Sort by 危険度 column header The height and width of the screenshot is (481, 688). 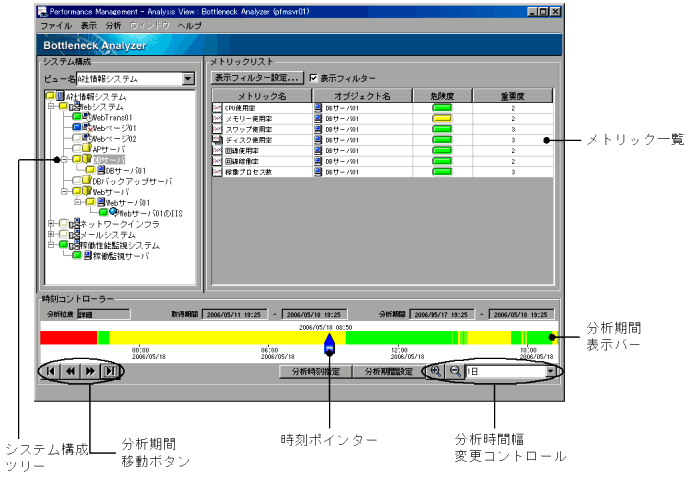(x=442, y=96)
